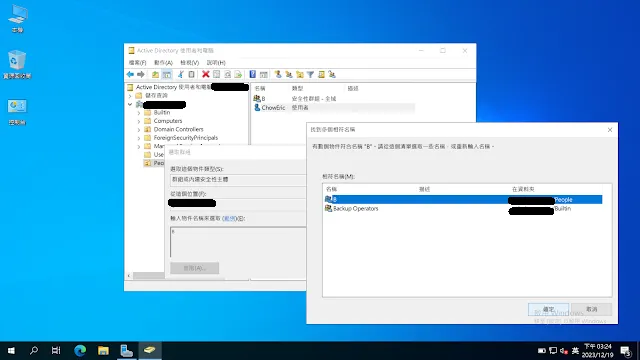Open the 檔案(F) menu
The image size is (640, 360).
138,62
